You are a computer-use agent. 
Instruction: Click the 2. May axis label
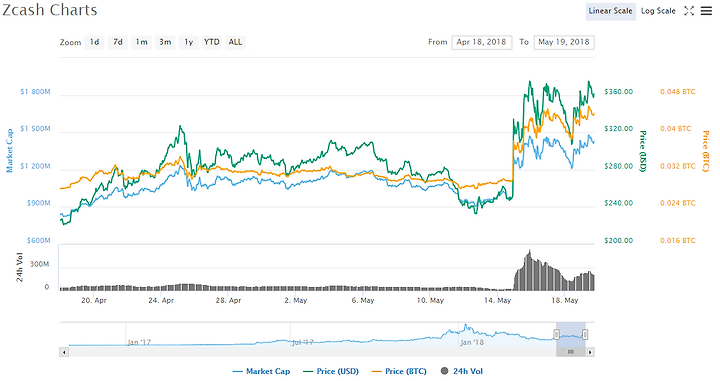click(296, 300)
